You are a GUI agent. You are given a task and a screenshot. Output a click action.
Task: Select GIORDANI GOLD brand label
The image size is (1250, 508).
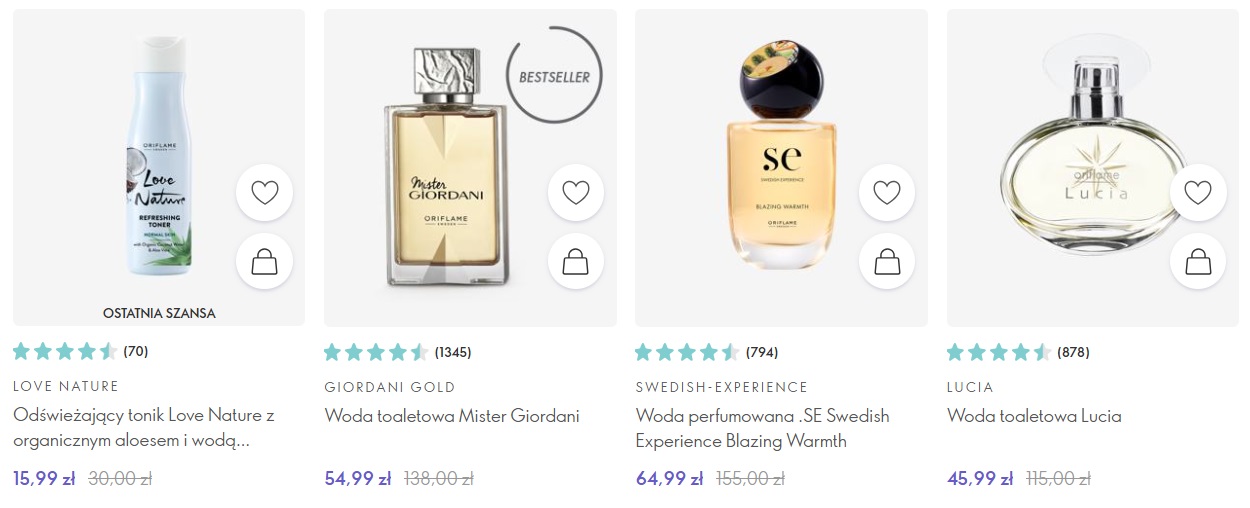pyautogui.click(x=390, y=387)
